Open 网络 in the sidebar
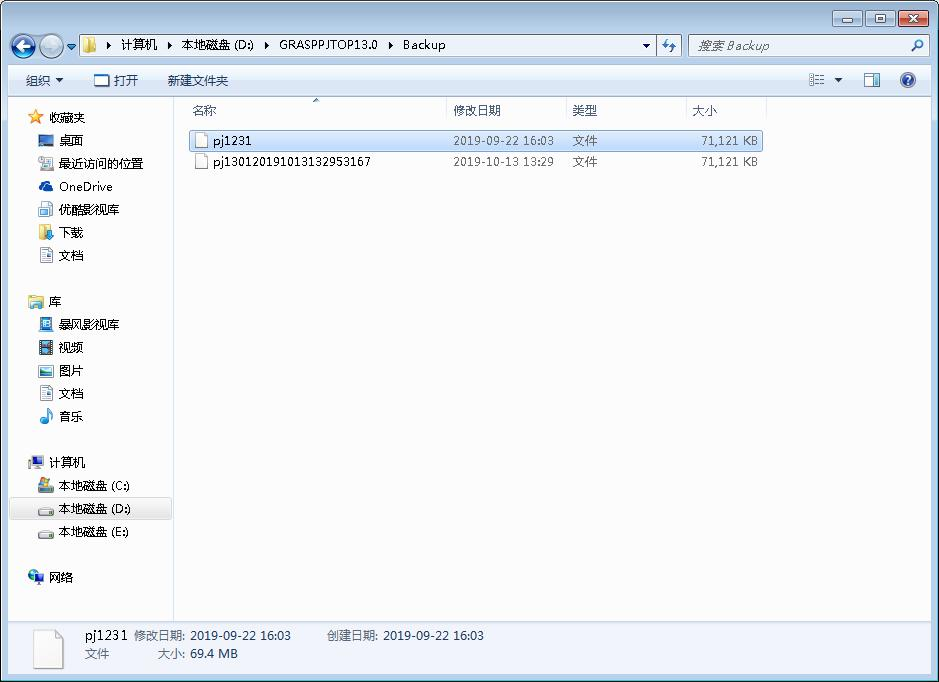The width and height of the screenshot is (939, 682). pos(61,578)
